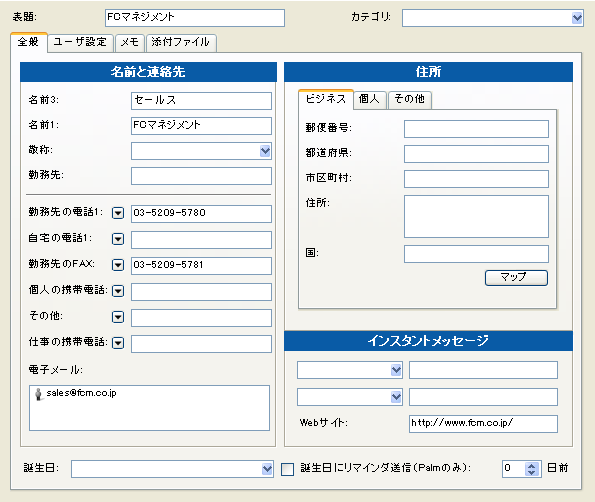Open the 誕生日 date dropdown
595x502 pixels.
(x=267, y=469)
